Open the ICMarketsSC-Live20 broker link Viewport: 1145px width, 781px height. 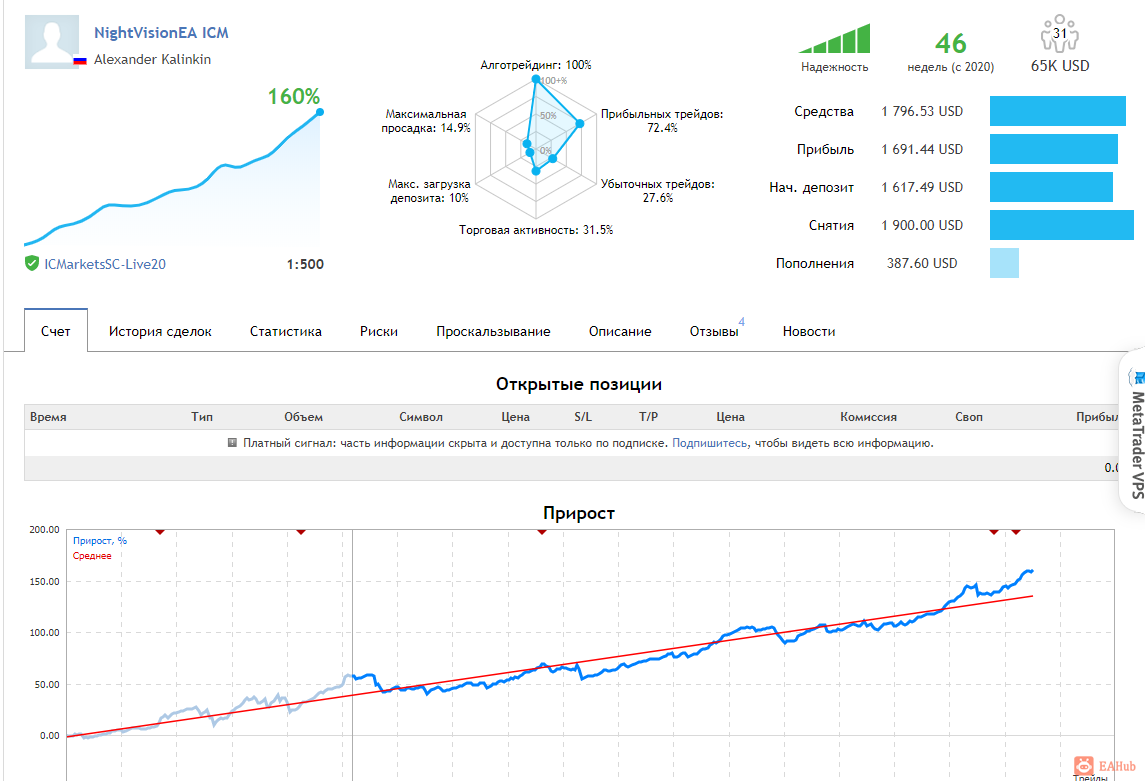pos(105,264)
